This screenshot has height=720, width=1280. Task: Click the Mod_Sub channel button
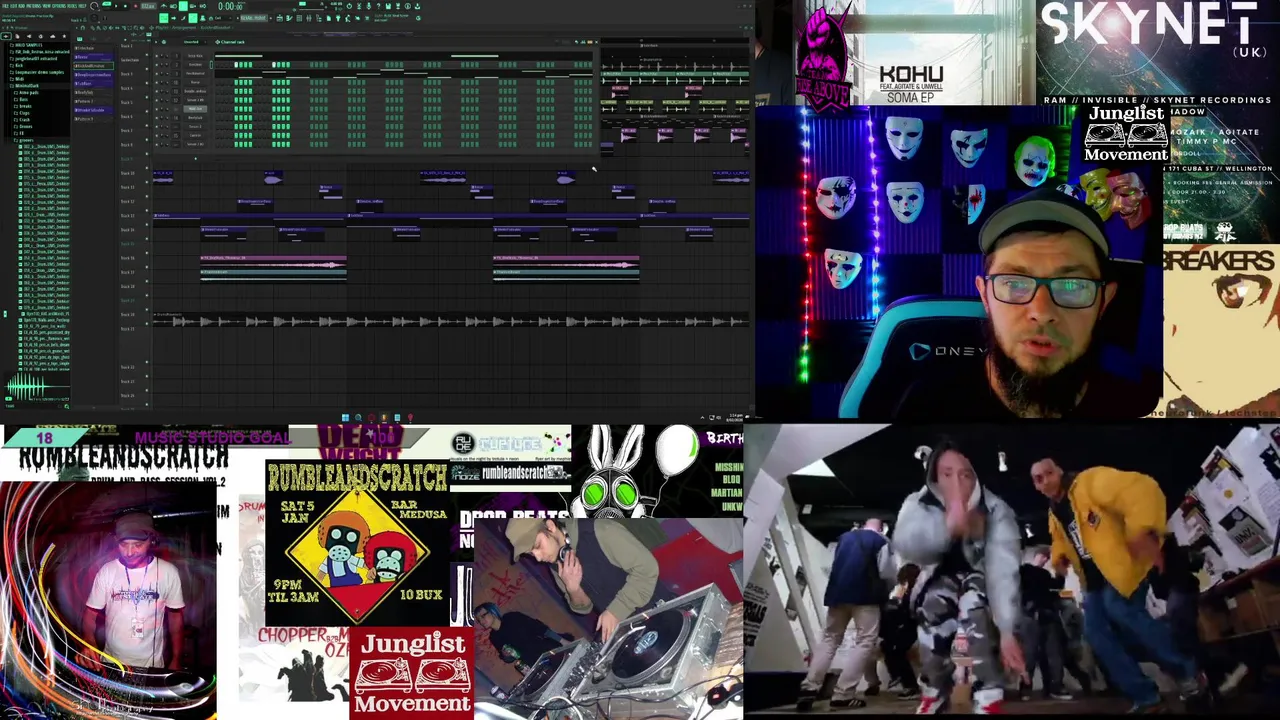pyautogui.click(x=195, y=109)
